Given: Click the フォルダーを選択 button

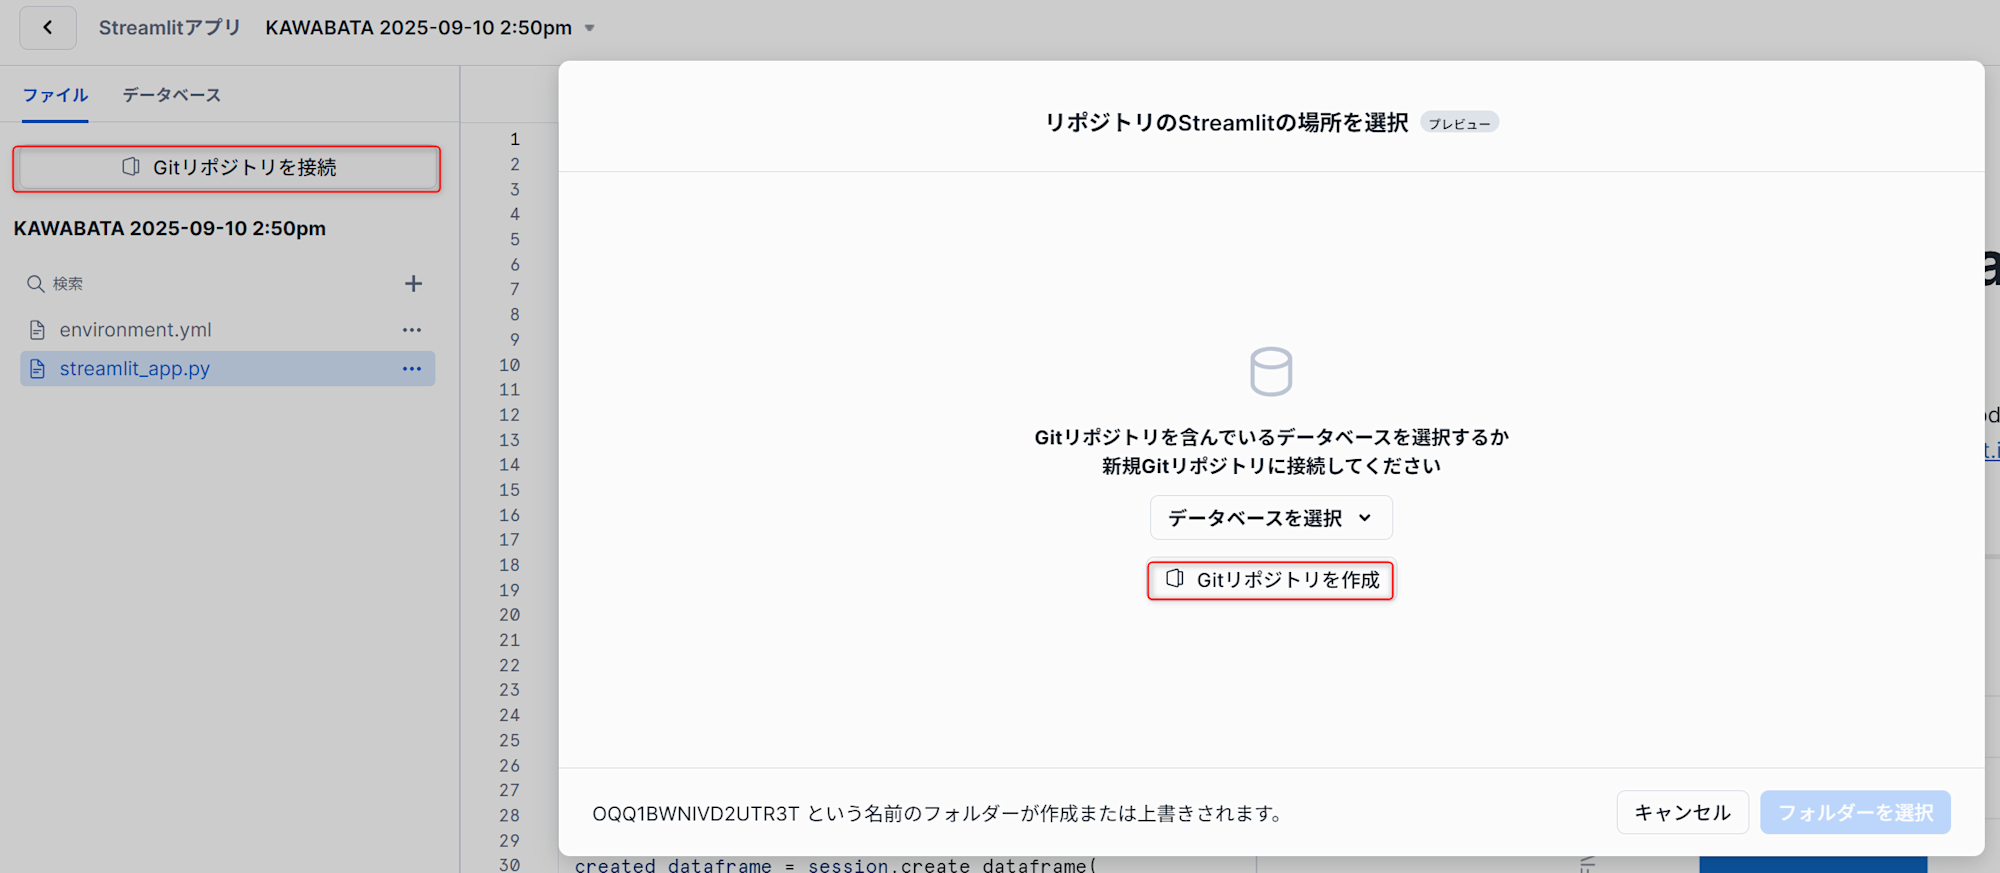Looking at the screenshot, I should click(x=1855, y=813).
